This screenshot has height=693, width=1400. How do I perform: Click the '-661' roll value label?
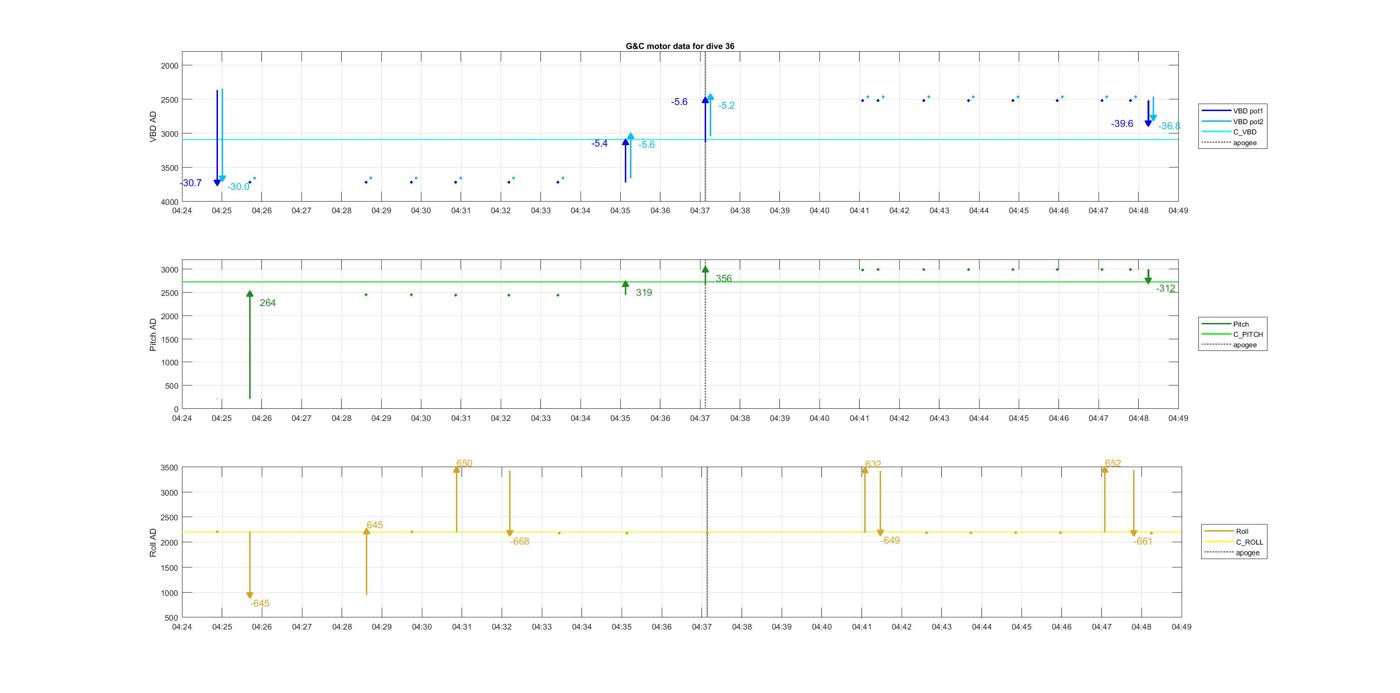(x=1143, y=541)
